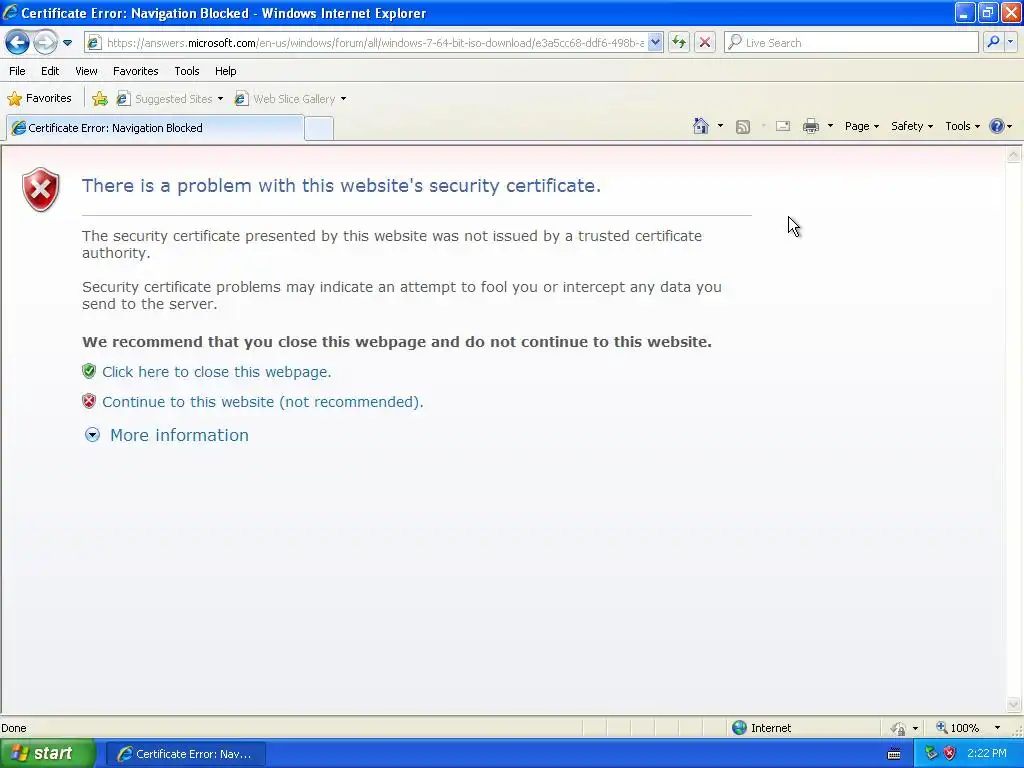Open the zoom level dropdown arrow
This screenshot has height=768, width=1024.
click(x=997, y=728)
